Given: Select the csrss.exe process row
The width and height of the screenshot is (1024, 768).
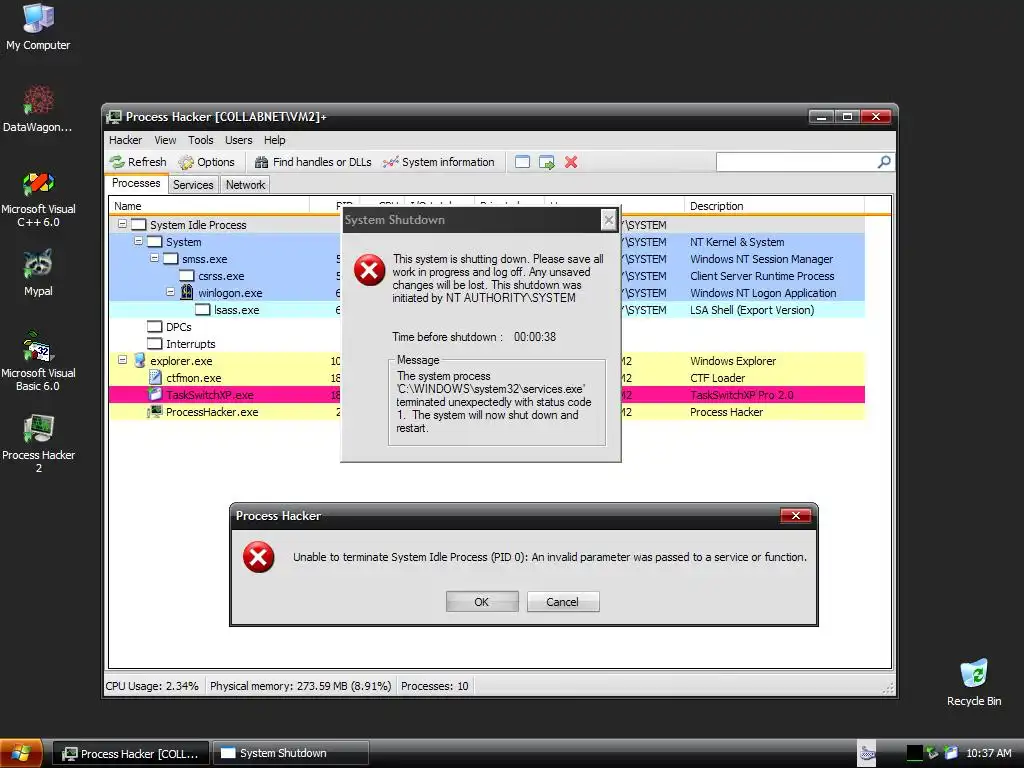Looking at the screenshot, I should click(487, 276).
